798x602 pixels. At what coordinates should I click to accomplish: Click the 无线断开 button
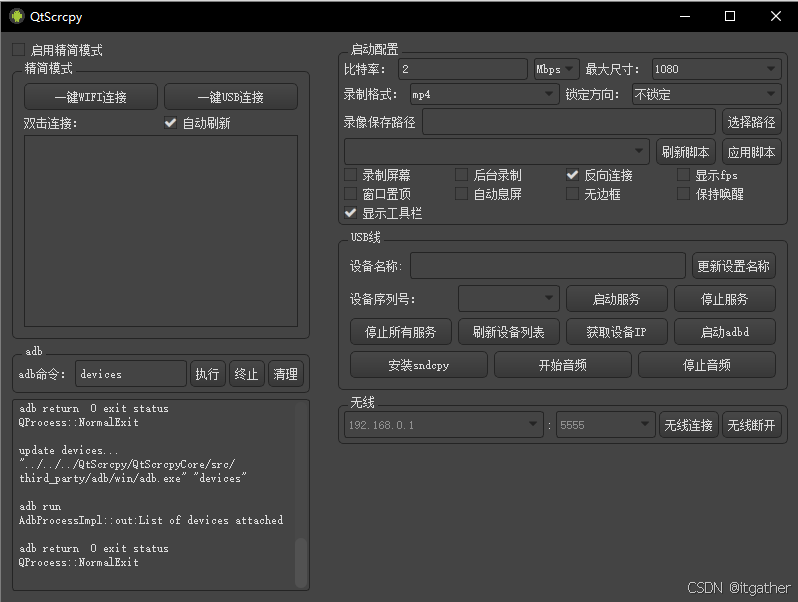751,425
